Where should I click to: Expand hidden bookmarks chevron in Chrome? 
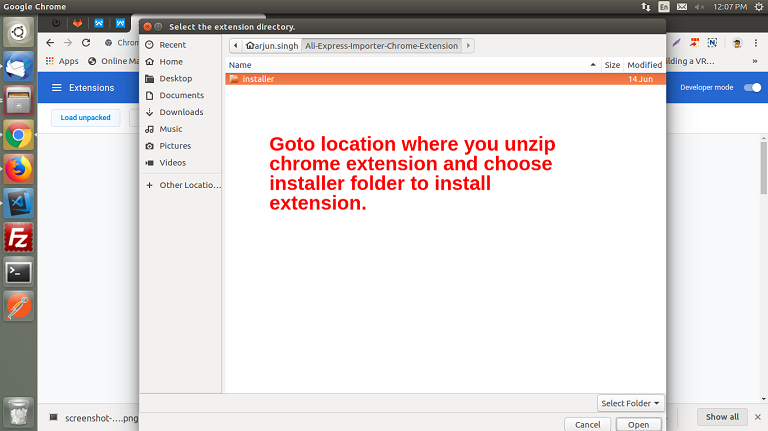pyautogui.click(x=755, y=61)
